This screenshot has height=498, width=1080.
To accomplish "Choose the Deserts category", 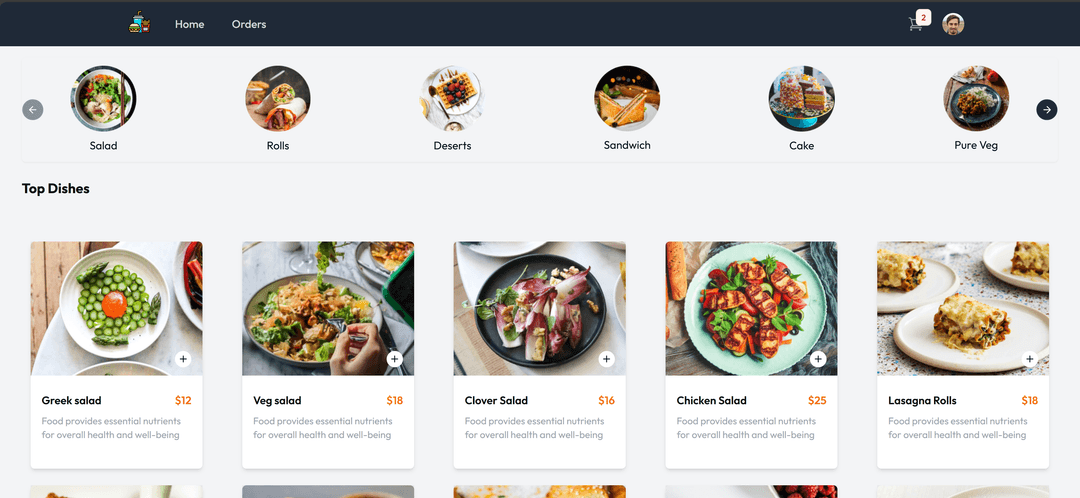I will tap(453, 108).
